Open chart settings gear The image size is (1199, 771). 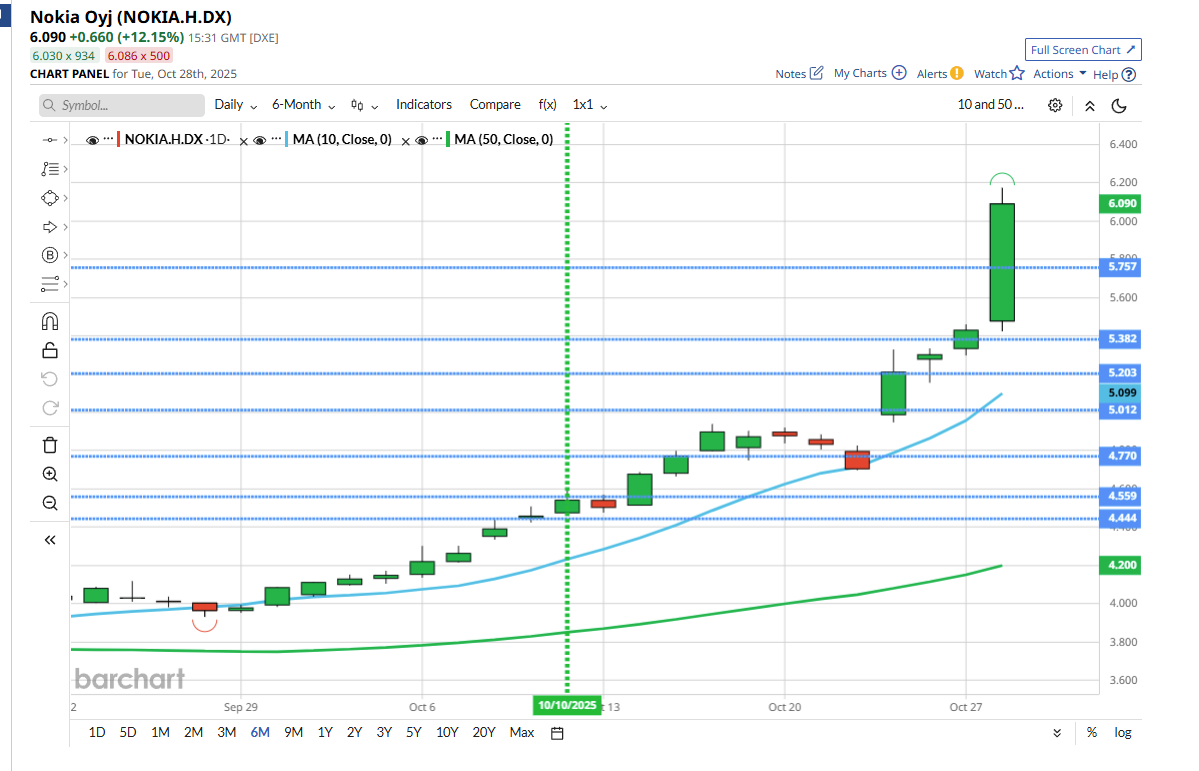point(1055,105)
